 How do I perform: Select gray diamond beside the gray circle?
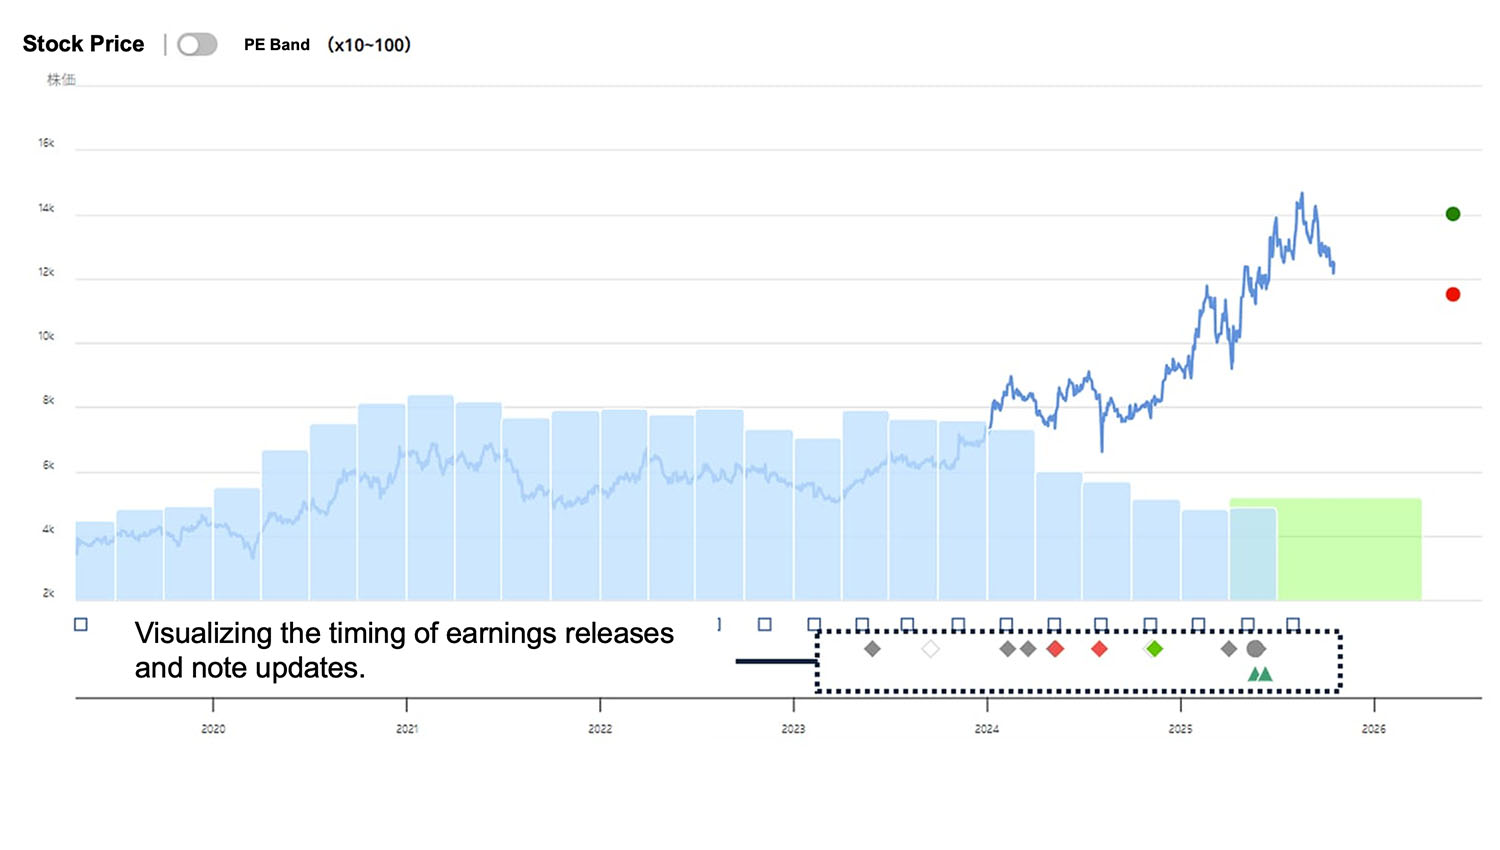coord(1229,649)
